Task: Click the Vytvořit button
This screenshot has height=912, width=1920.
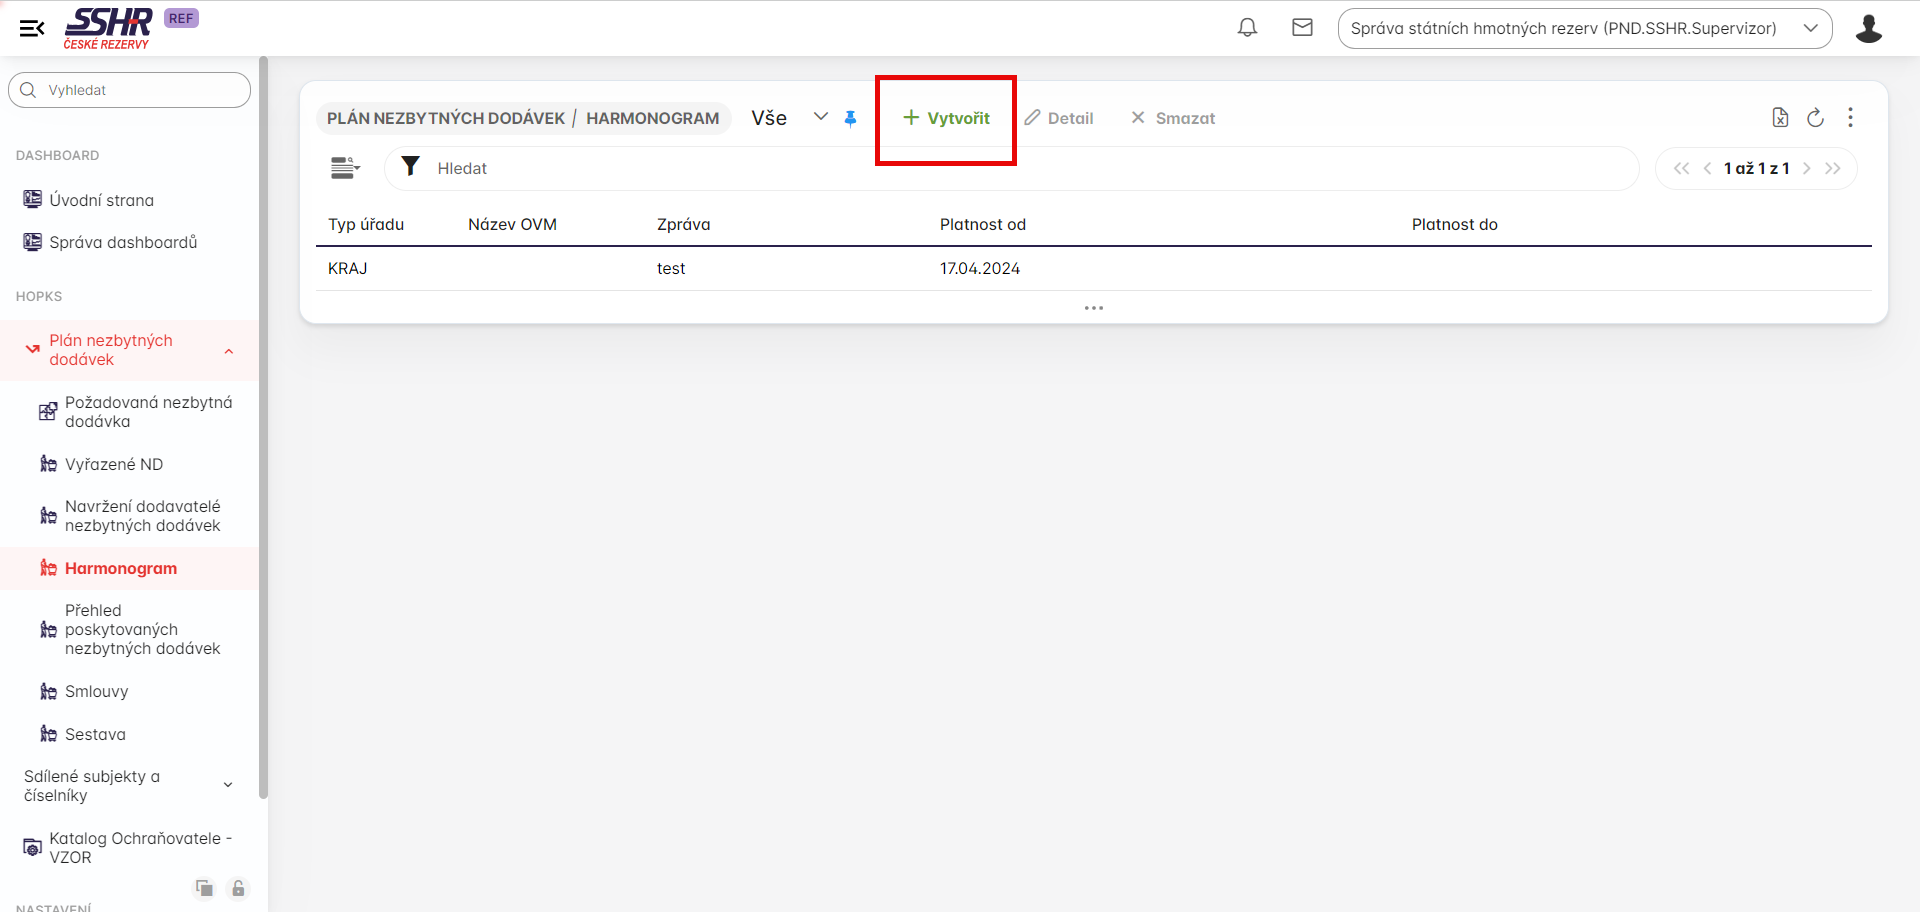Action: [946, 118]
